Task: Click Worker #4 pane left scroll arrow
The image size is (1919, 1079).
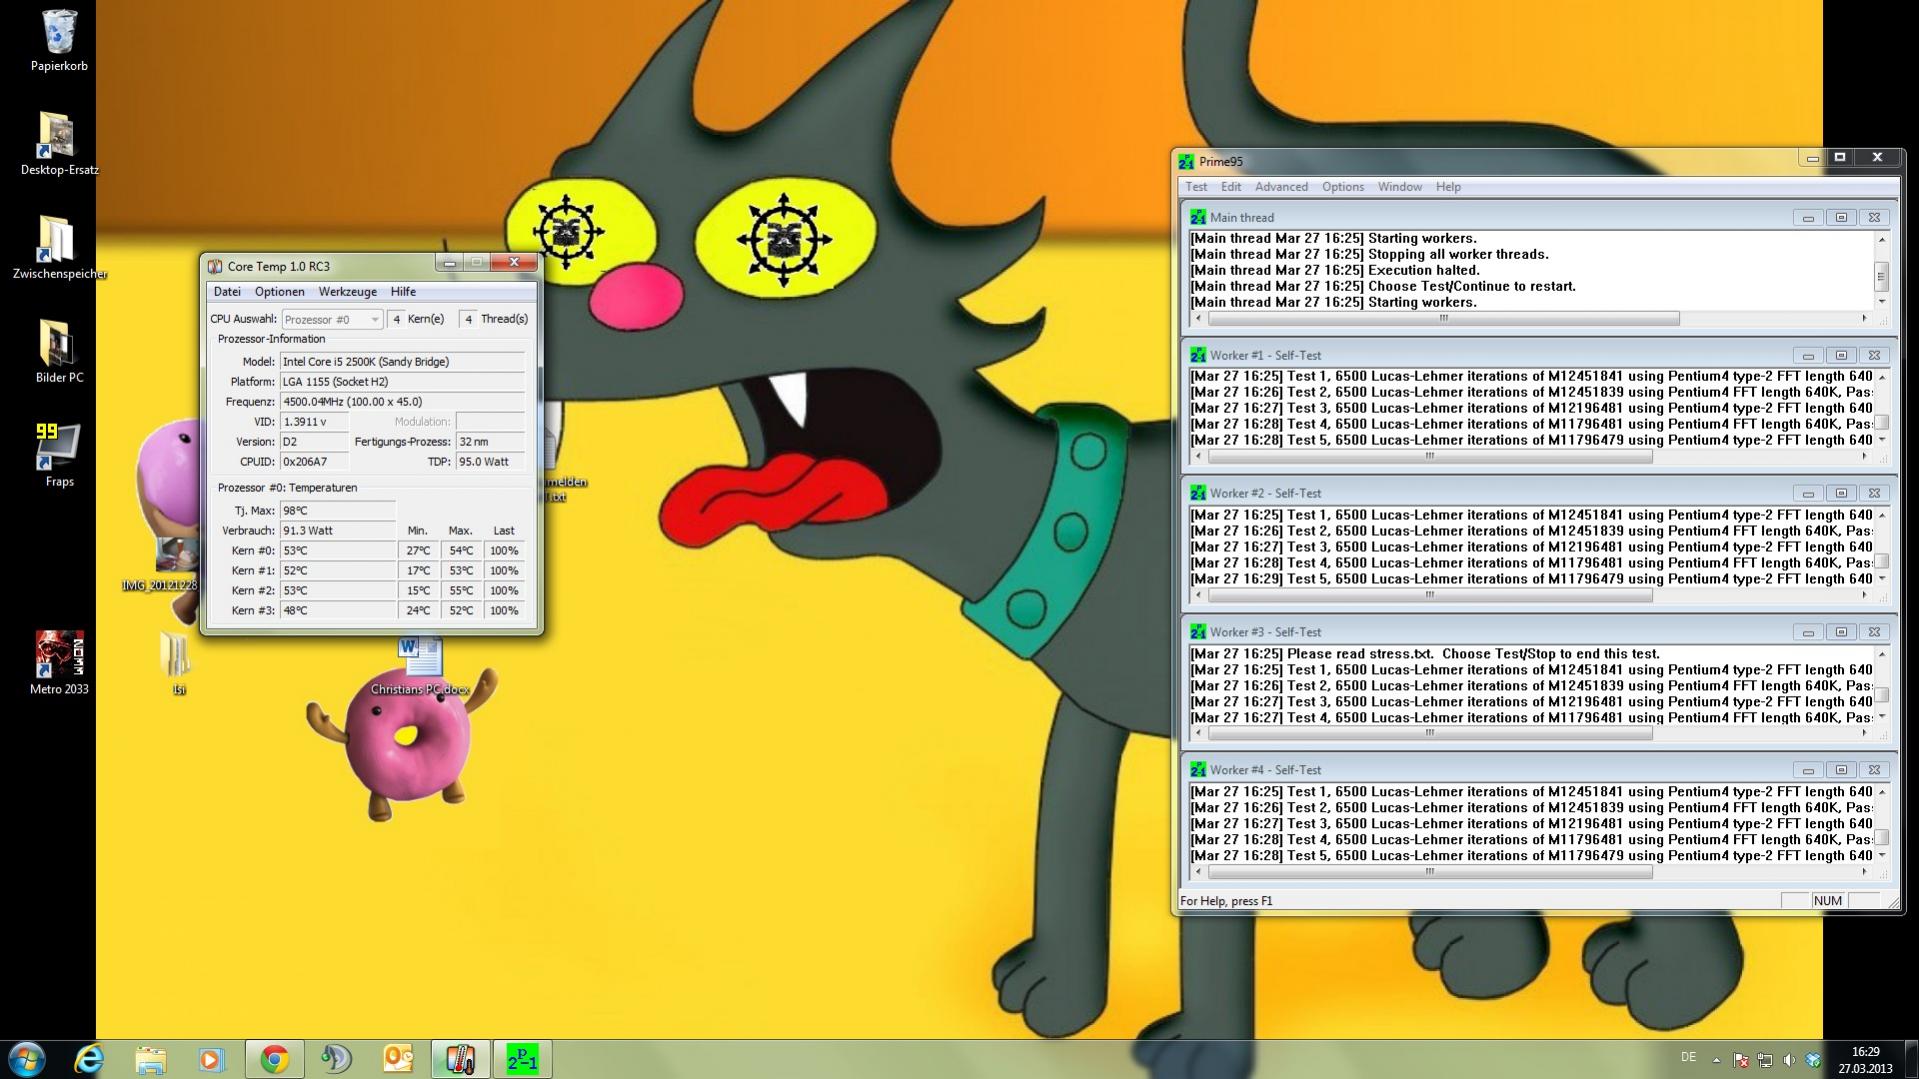Action: point(1199,872)
